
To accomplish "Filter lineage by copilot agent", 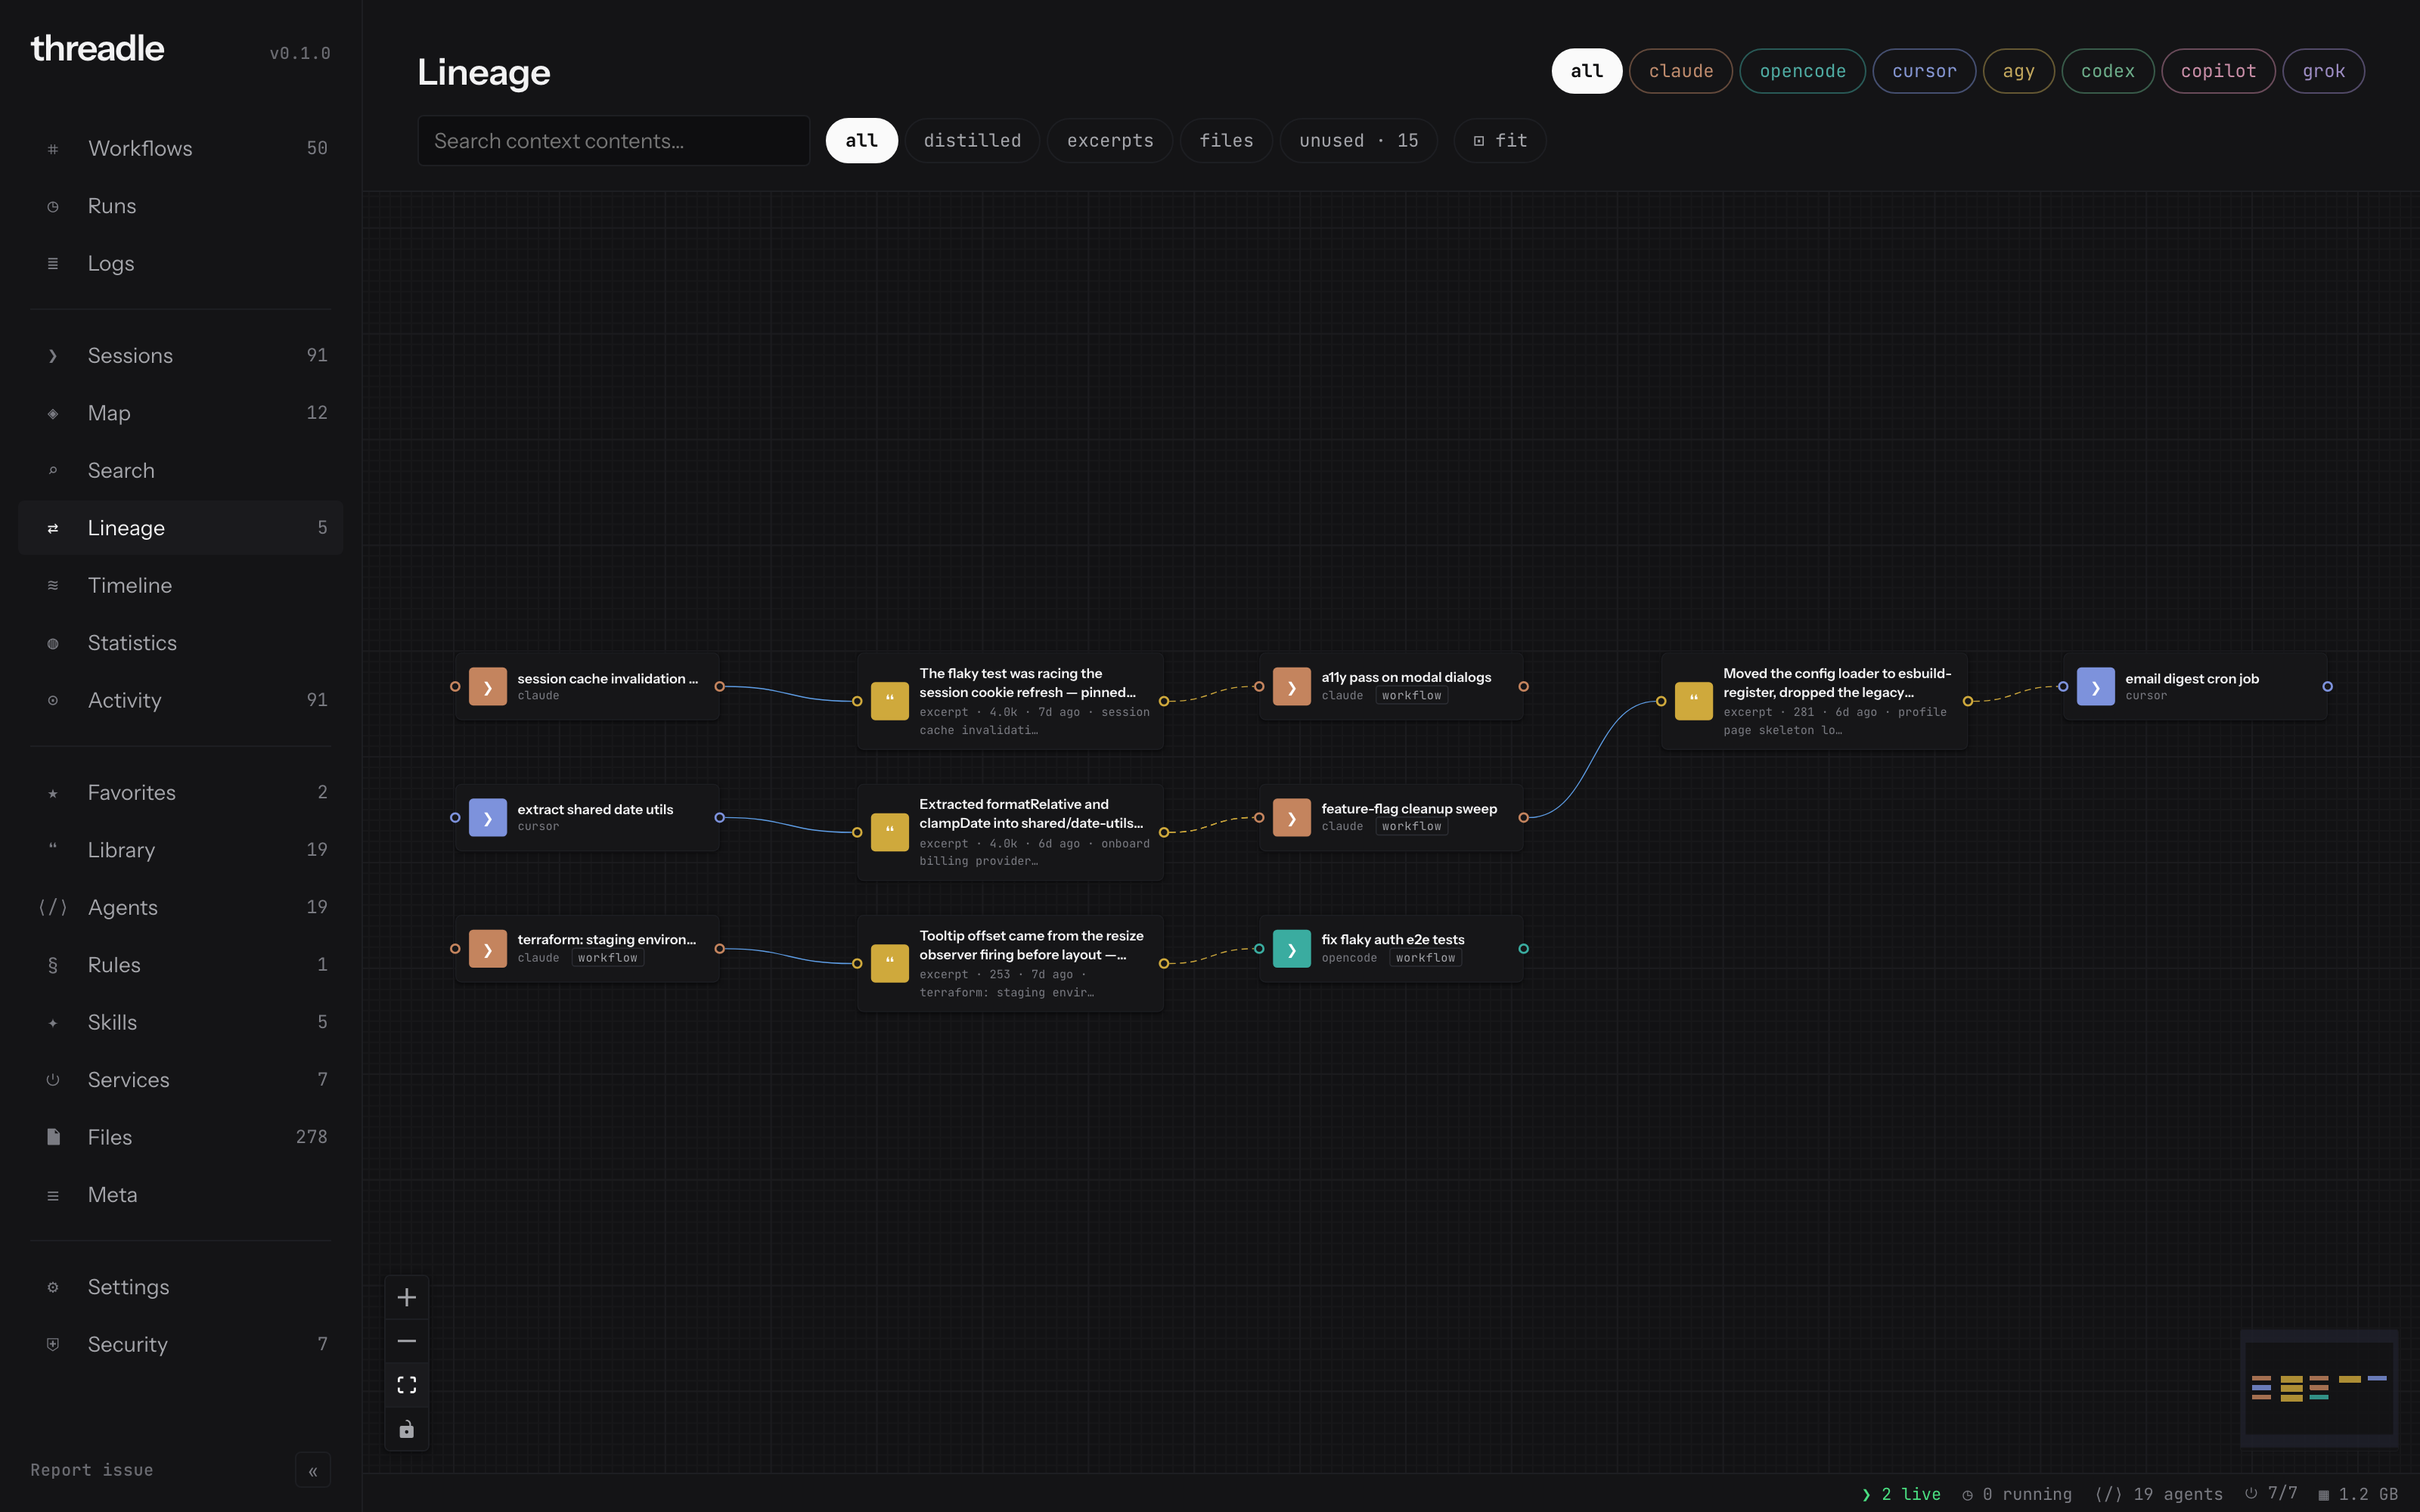I will 2218,71.
